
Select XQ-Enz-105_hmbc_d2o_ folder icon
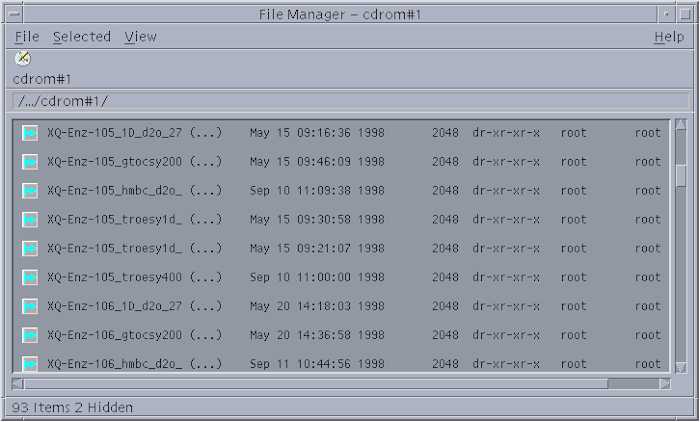tap(30, 191)
